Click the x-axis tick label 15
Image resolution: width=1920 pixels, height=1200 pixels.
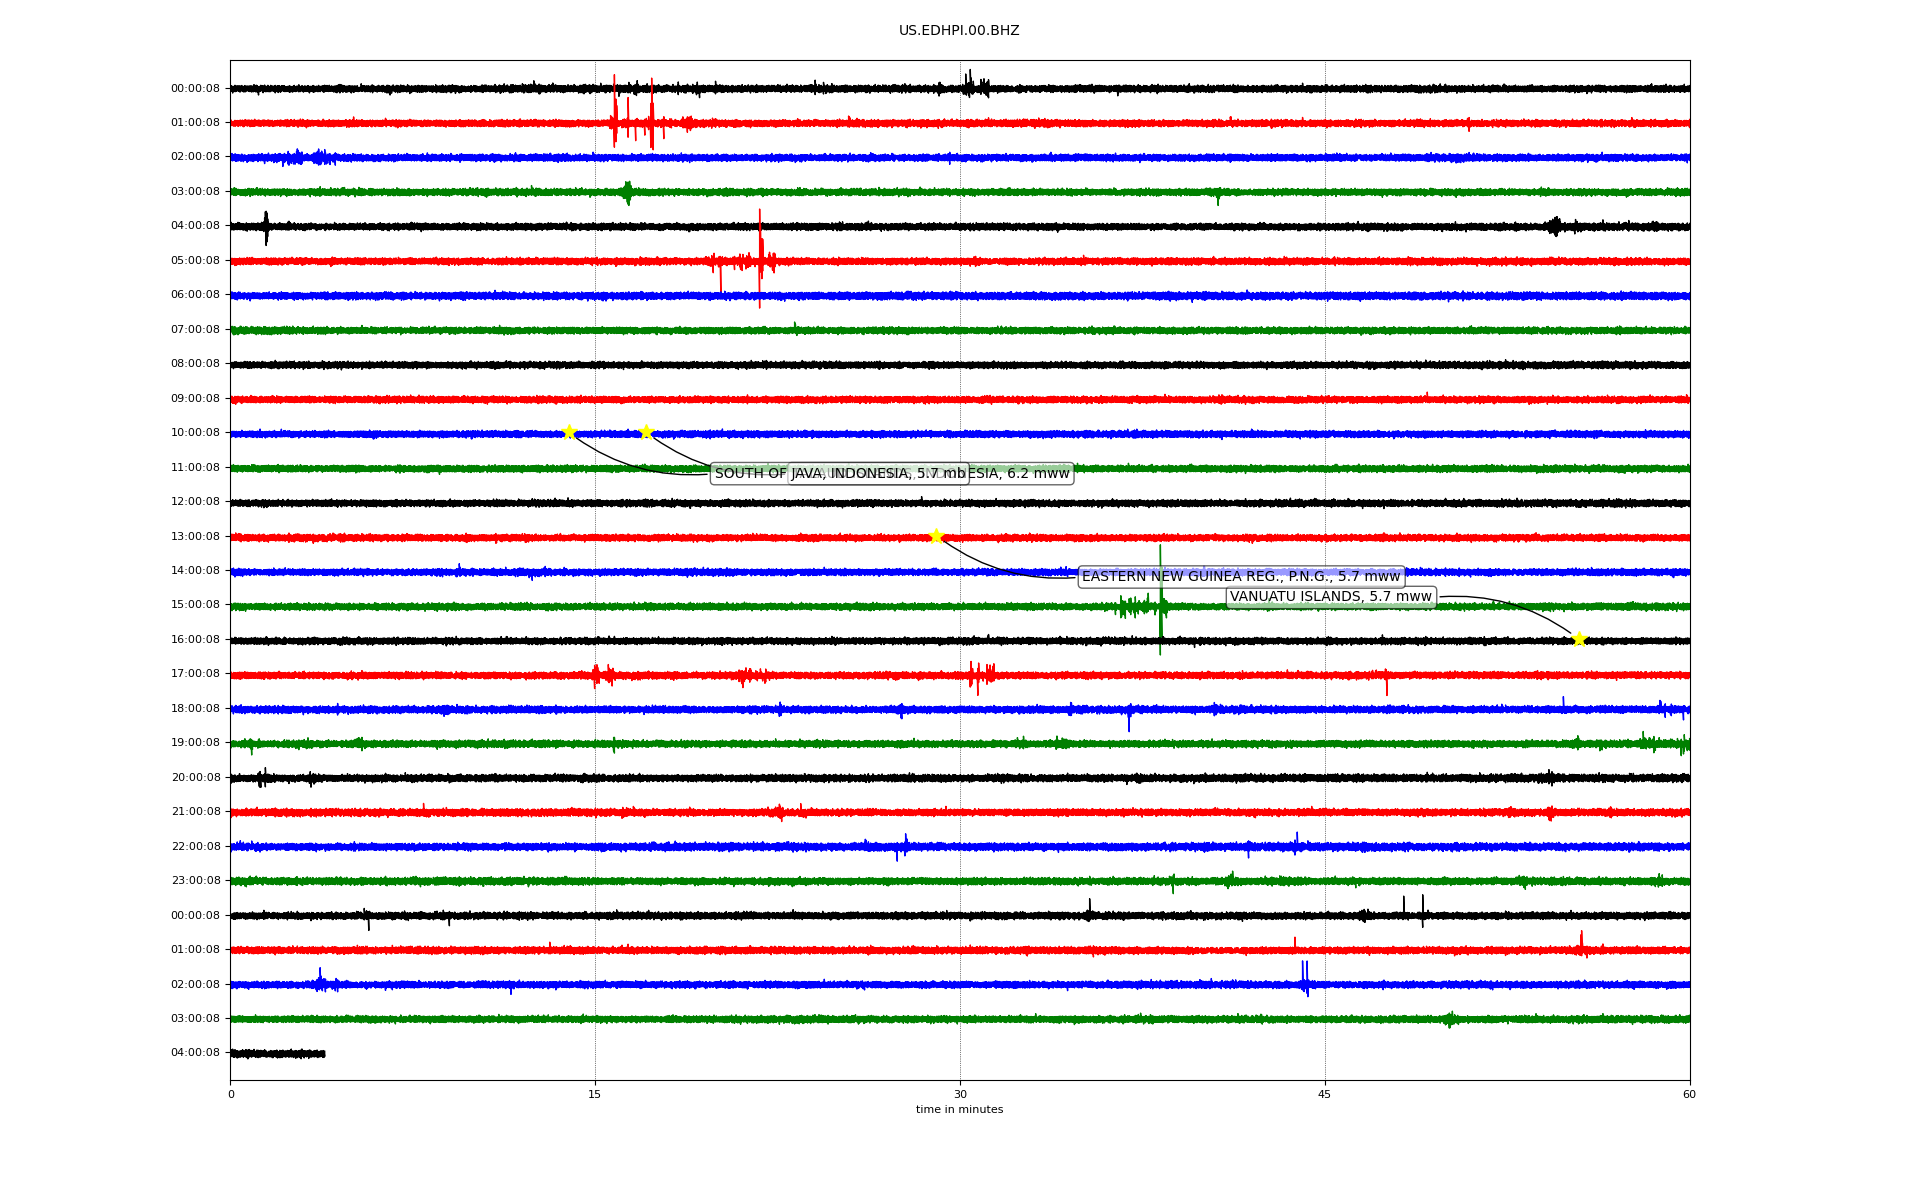click(x=595, y=1094)
